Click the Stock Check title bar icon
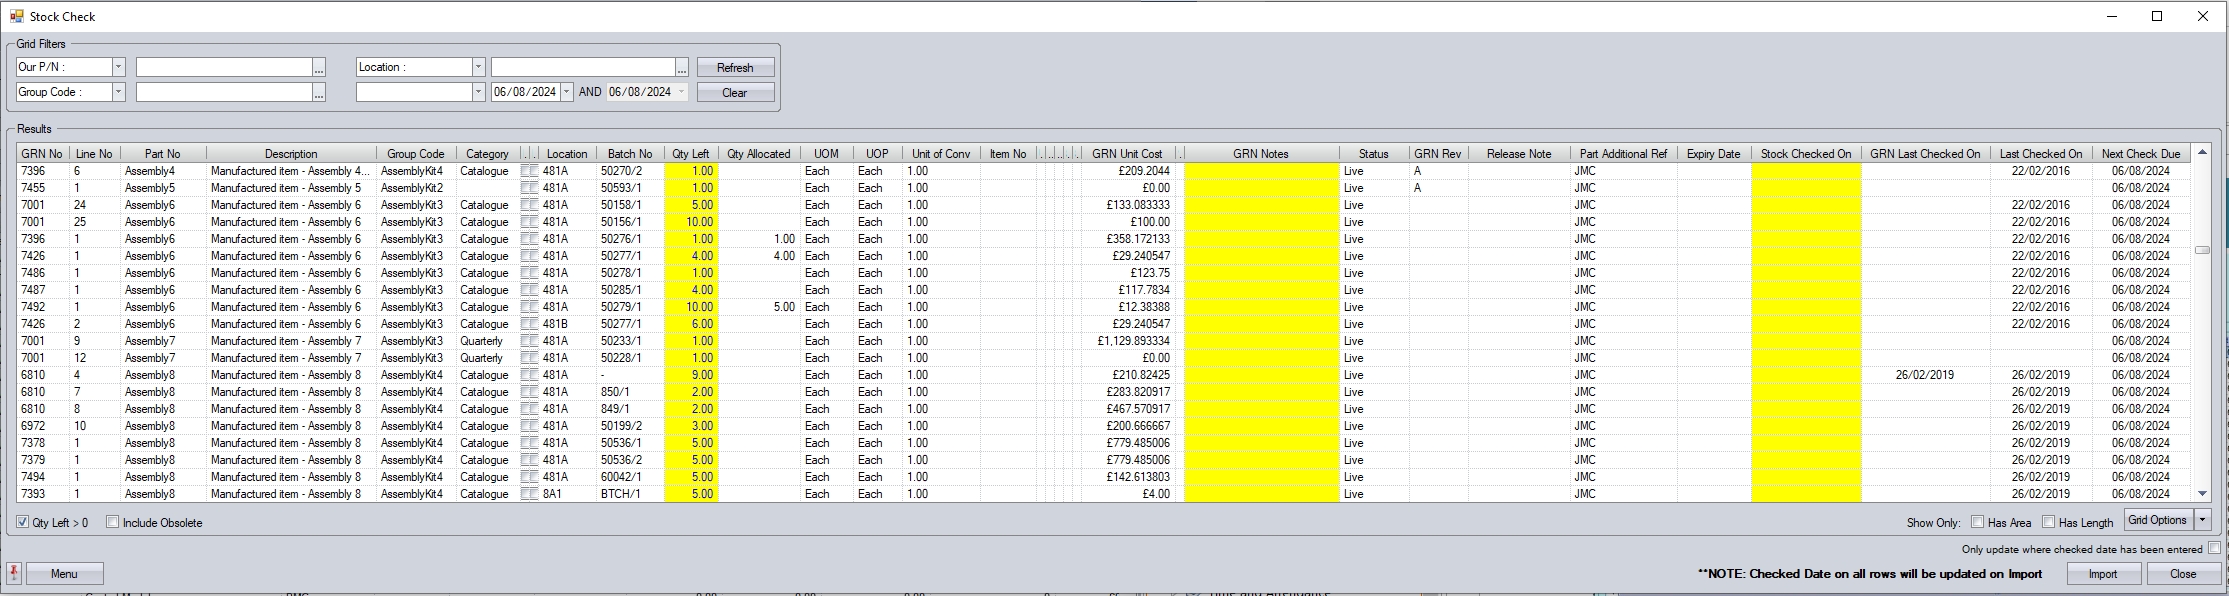Screen dimensions: 2229x596 (x=17, y=16)
